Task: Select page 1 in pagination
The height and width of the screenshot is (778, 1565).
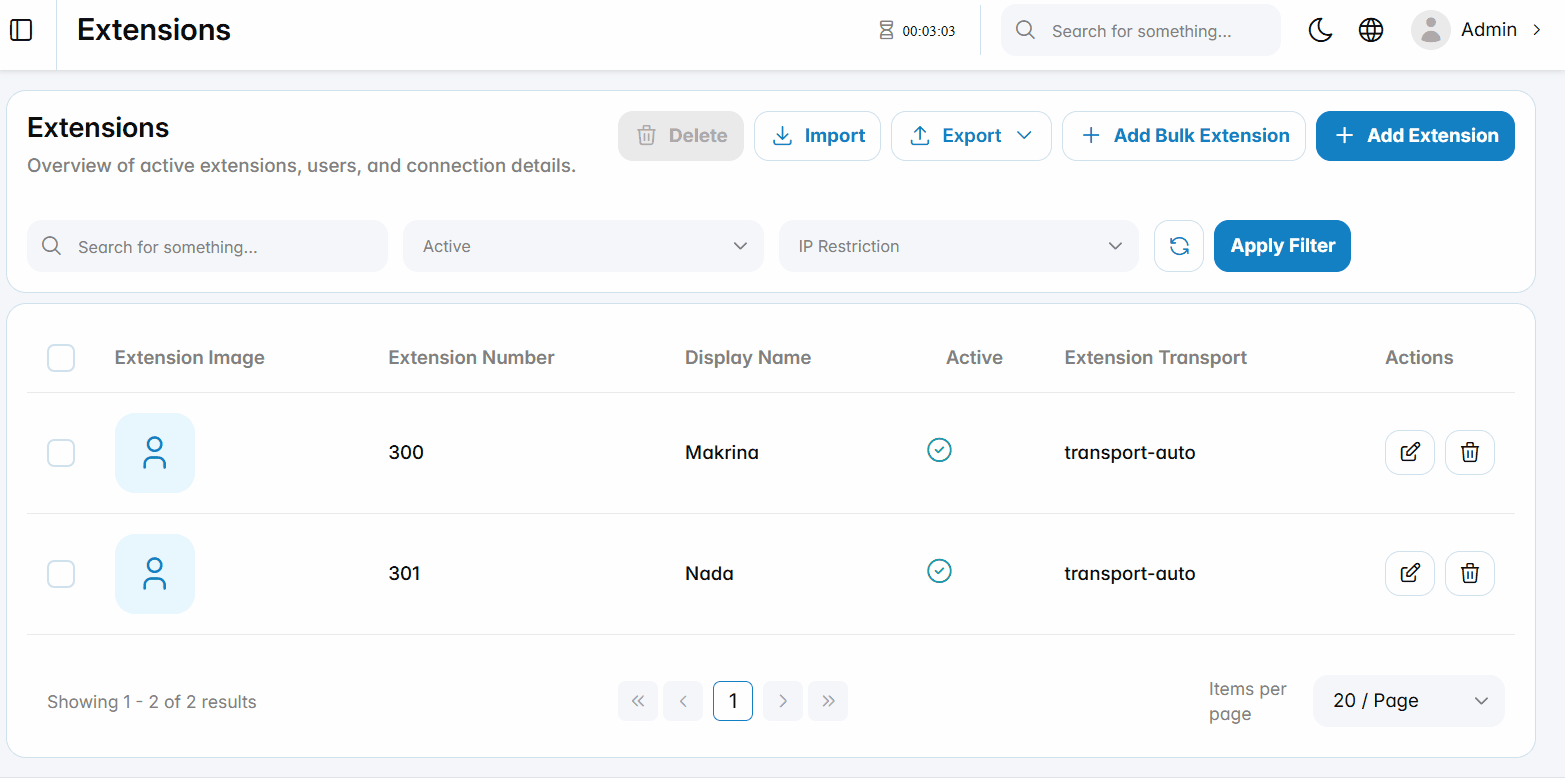Action: pos(733,701)
